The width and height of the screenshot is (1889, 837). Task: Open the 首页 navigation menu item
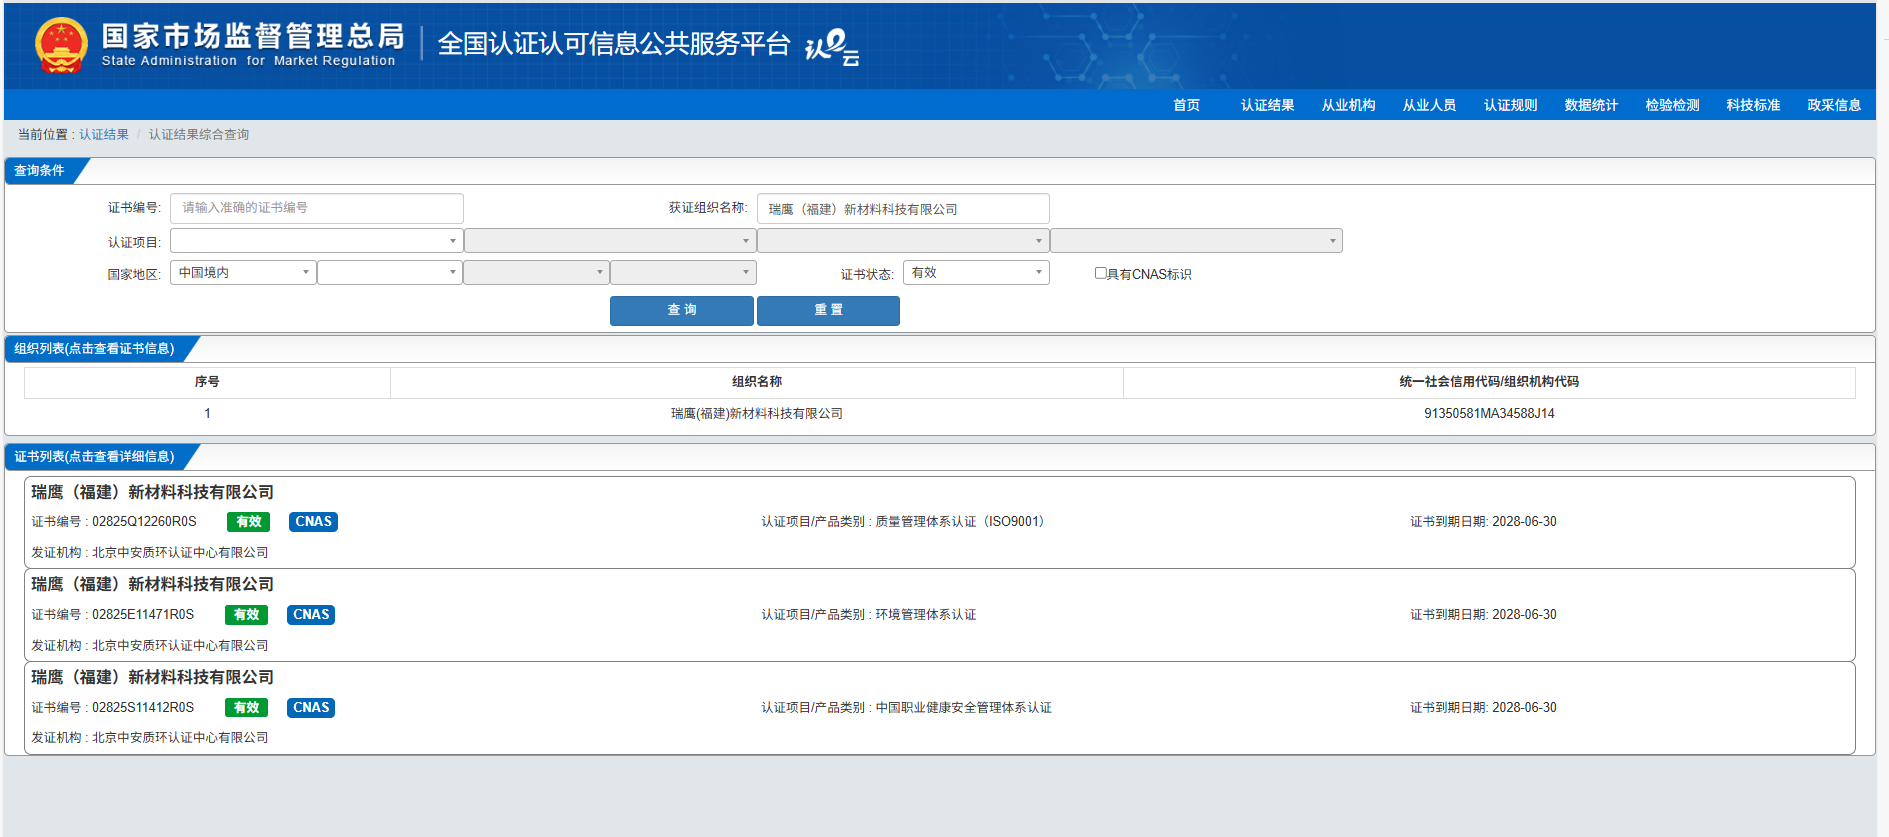[x=1186, y=105]
